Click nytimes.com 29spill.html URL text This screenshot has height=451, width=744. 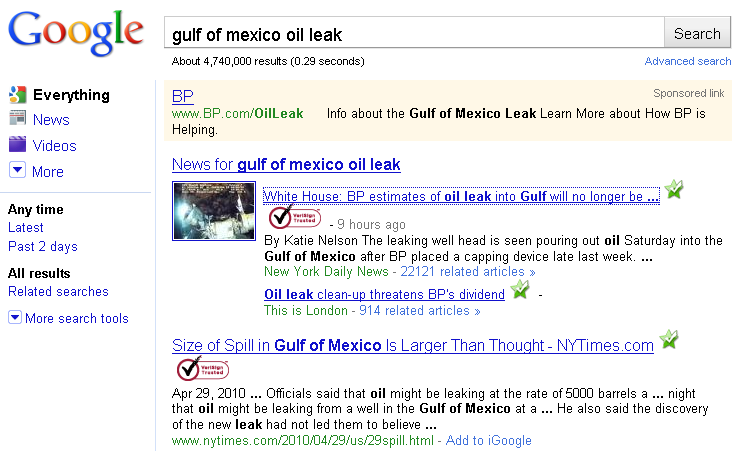pos(303,441)
